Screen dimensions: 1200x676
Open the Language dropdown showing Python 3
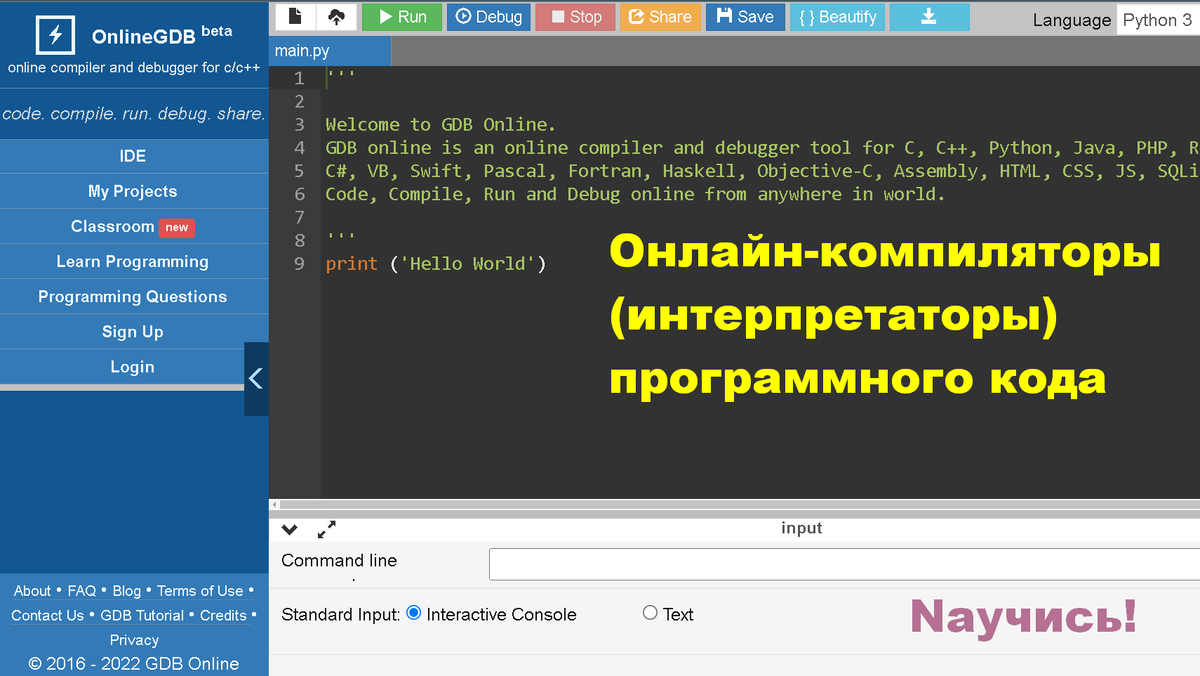pos(1158,20)
